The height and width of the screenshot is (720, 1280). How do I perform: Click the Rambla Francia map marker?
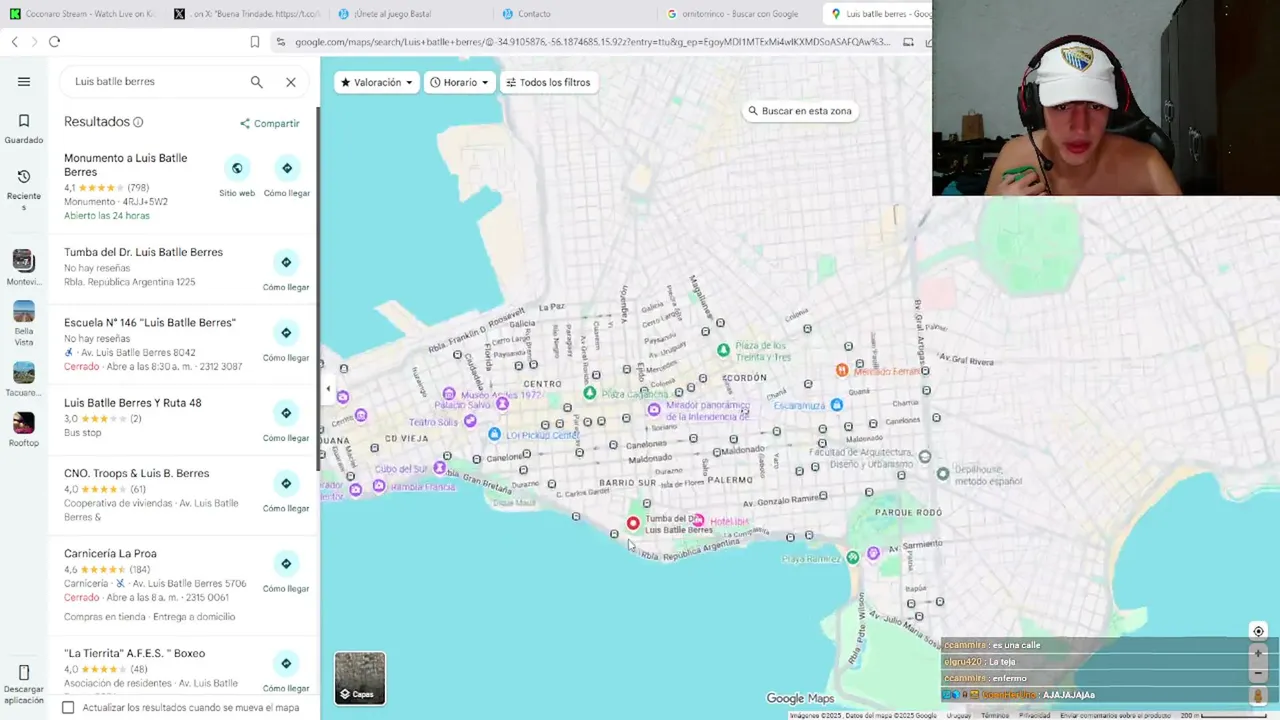click(x=379, y=486)
